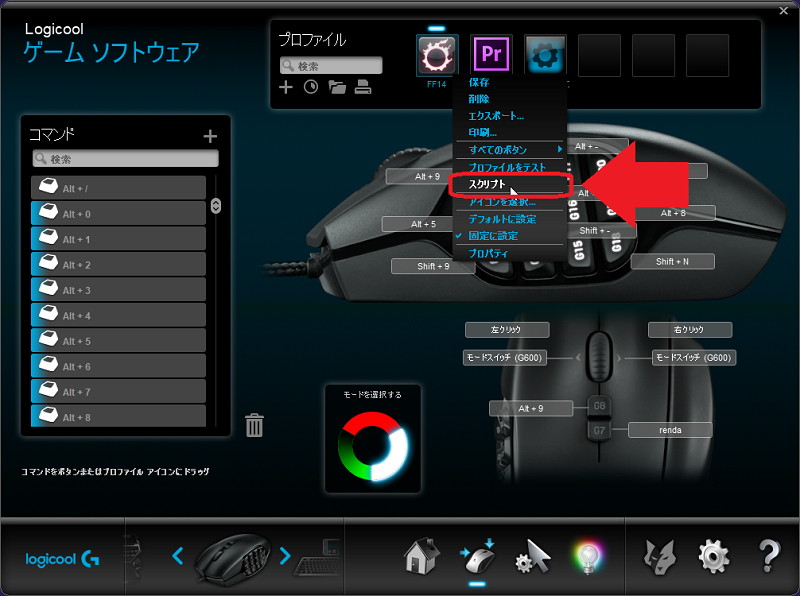Create a new profile with plus icon
Screen dimensions: 800x596
tap(286, 87)
